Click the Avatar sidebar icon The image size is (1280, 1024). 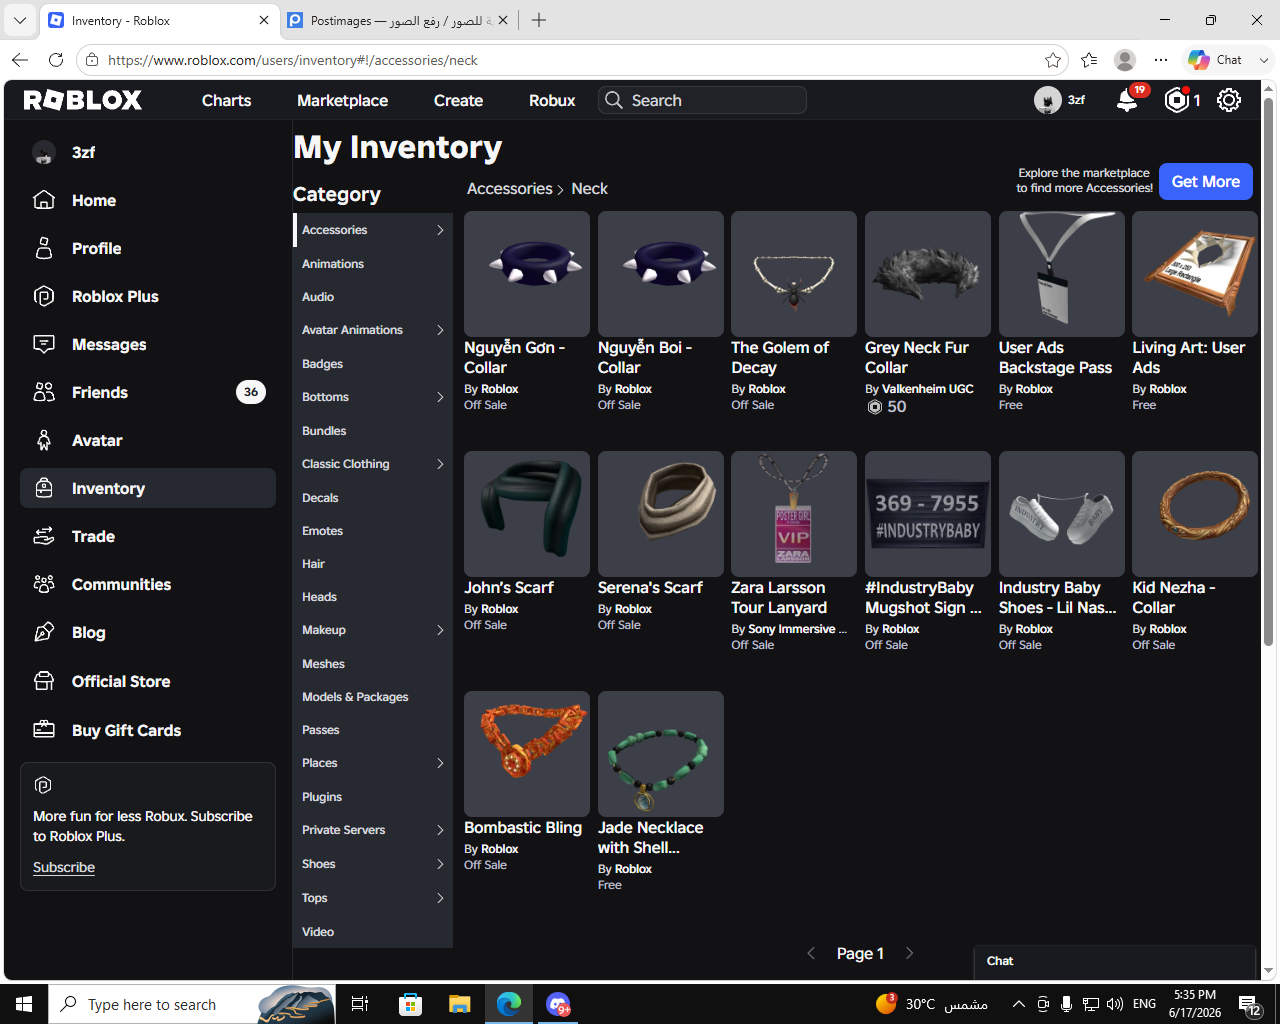tap(44, 440)
